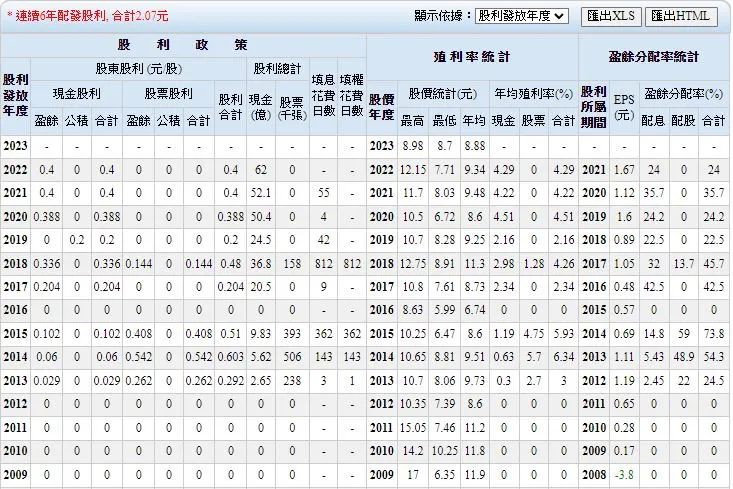Viewport: 733px width, 489px height.
Task: Click the red note 連續6年配發股利, 合計2.07元
Action: (87, 16)
